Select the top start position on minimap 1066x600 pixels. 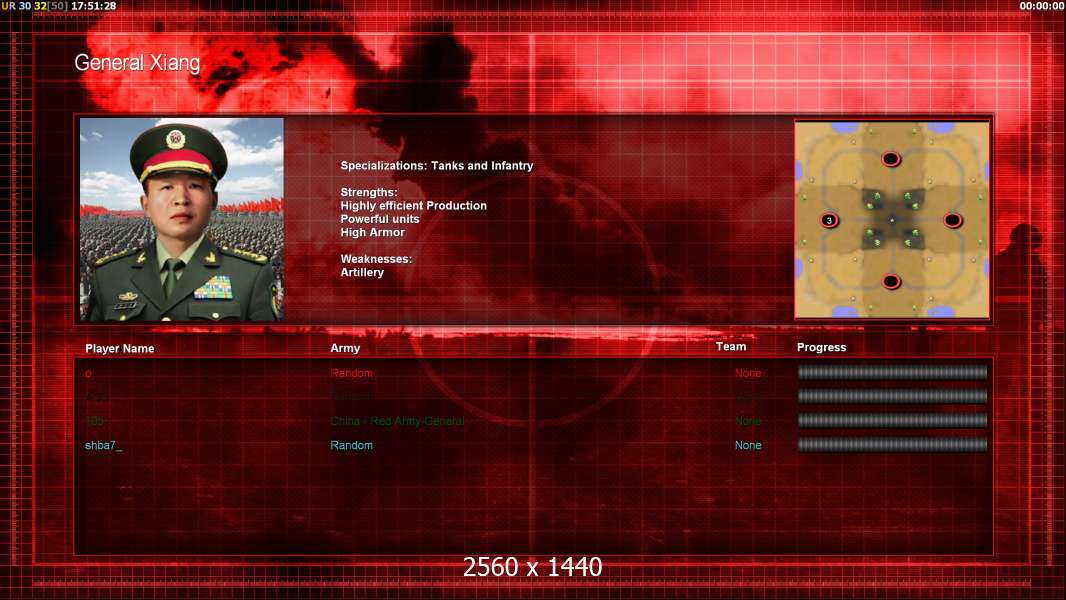891,160
